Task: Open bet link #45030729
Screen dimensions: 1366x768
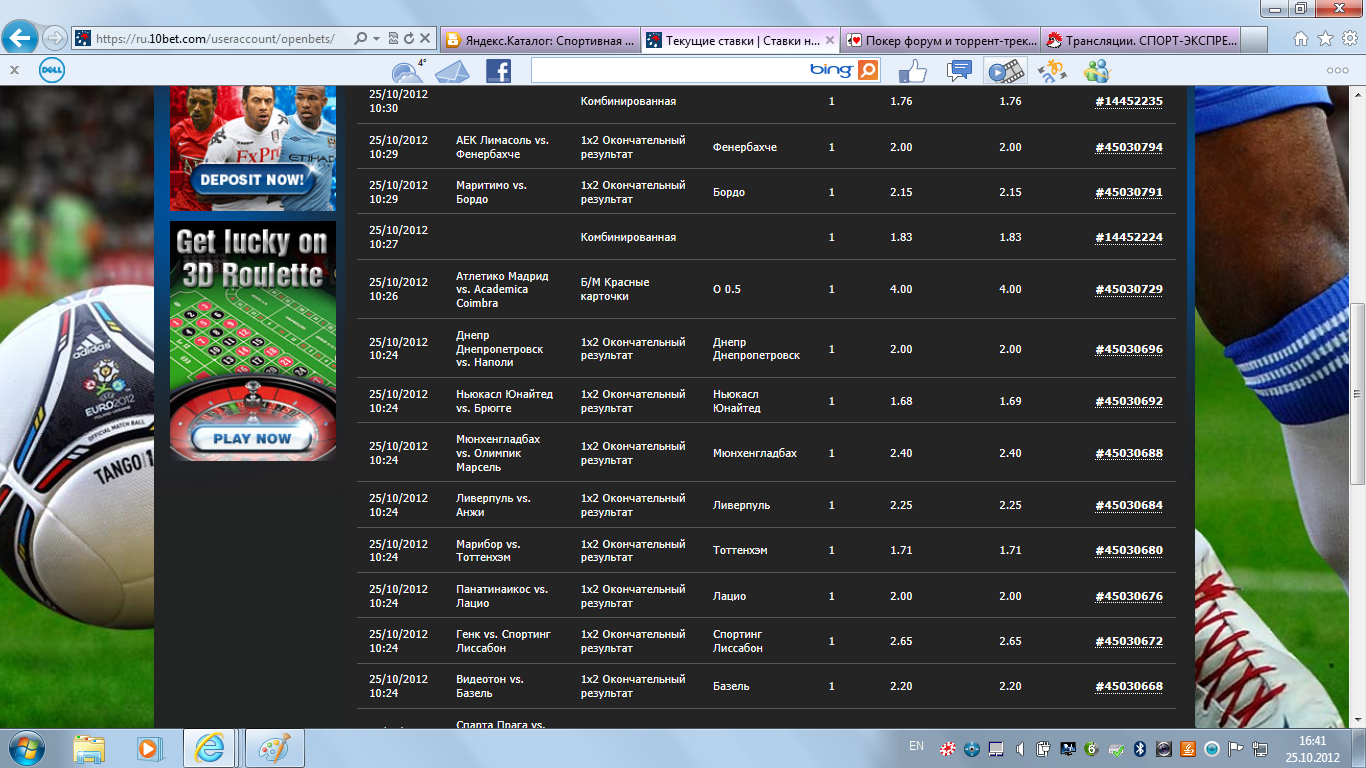Action: tap(1128, 289)
